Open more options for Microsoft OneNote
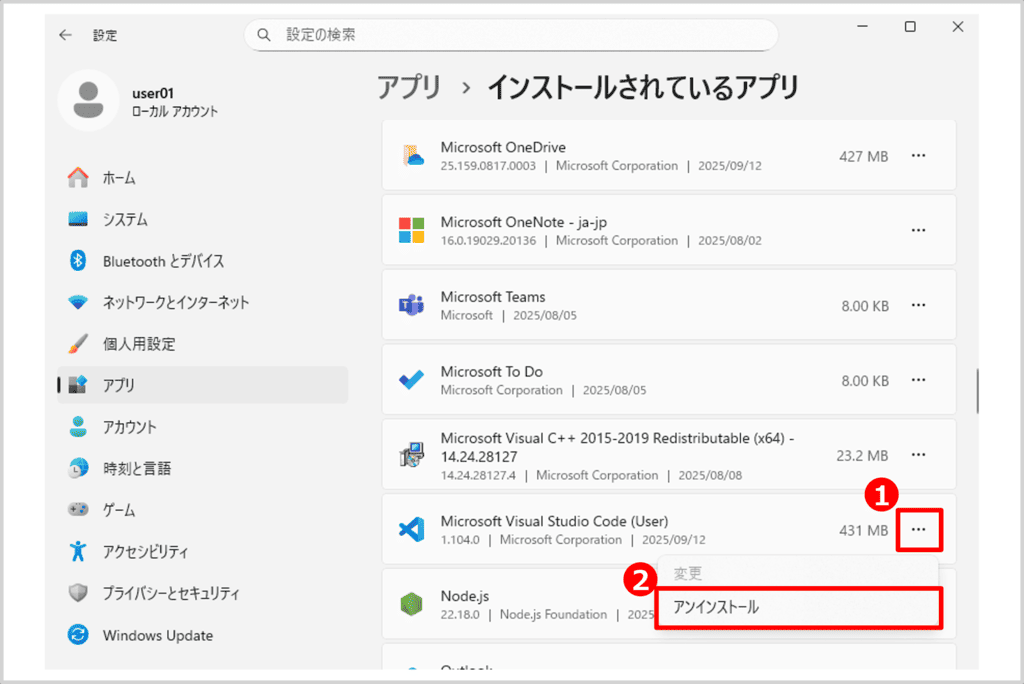This screenshot has width=1024, height=684. [918, 230]
